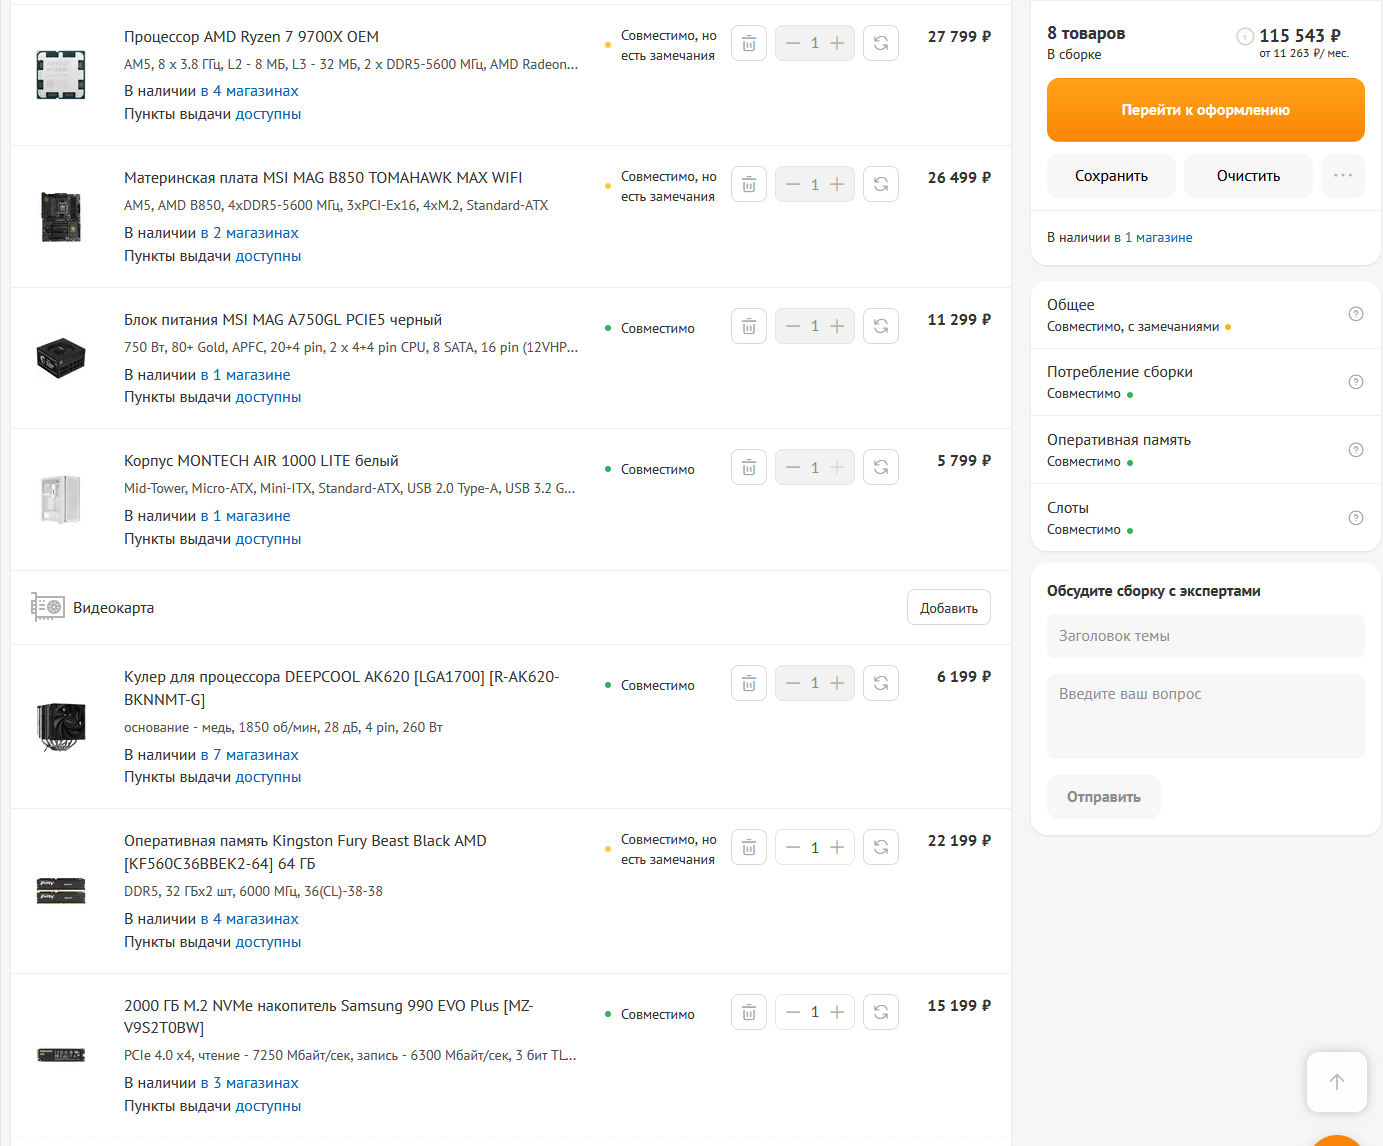Click the replace icon for the MSI B850 motherboard

click(880, 184)
